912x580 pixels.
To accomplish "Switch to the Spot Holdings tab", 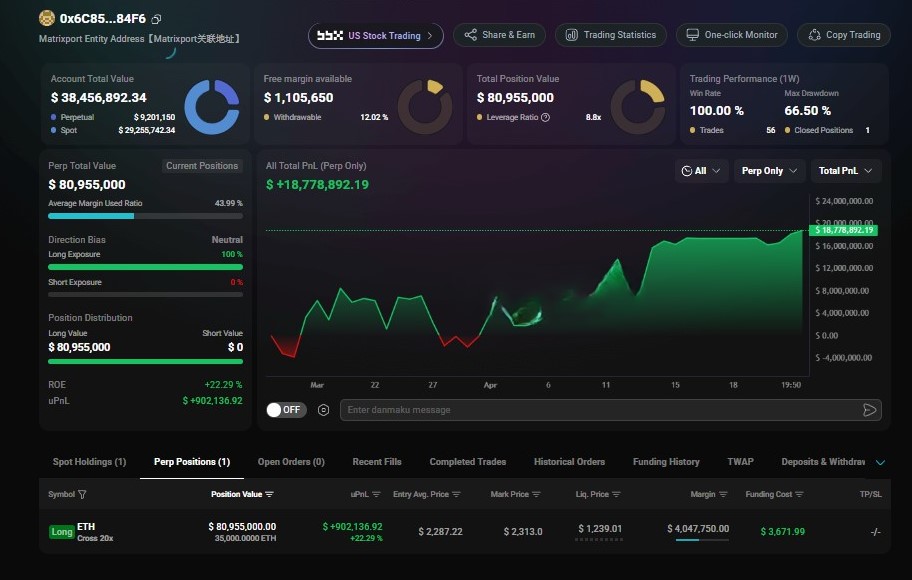I will pyautogui.click(x=89, y=462).
